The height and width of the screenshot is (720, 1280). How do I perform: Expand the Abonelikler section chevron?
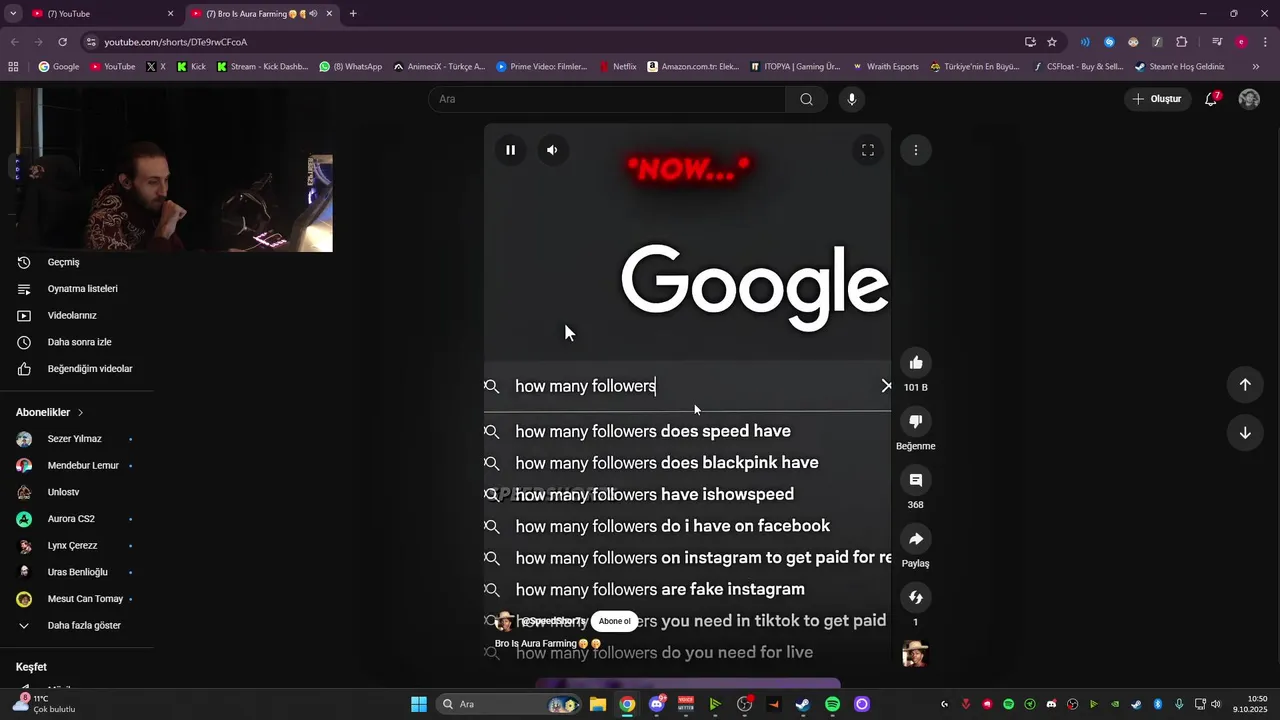point(81,412)
